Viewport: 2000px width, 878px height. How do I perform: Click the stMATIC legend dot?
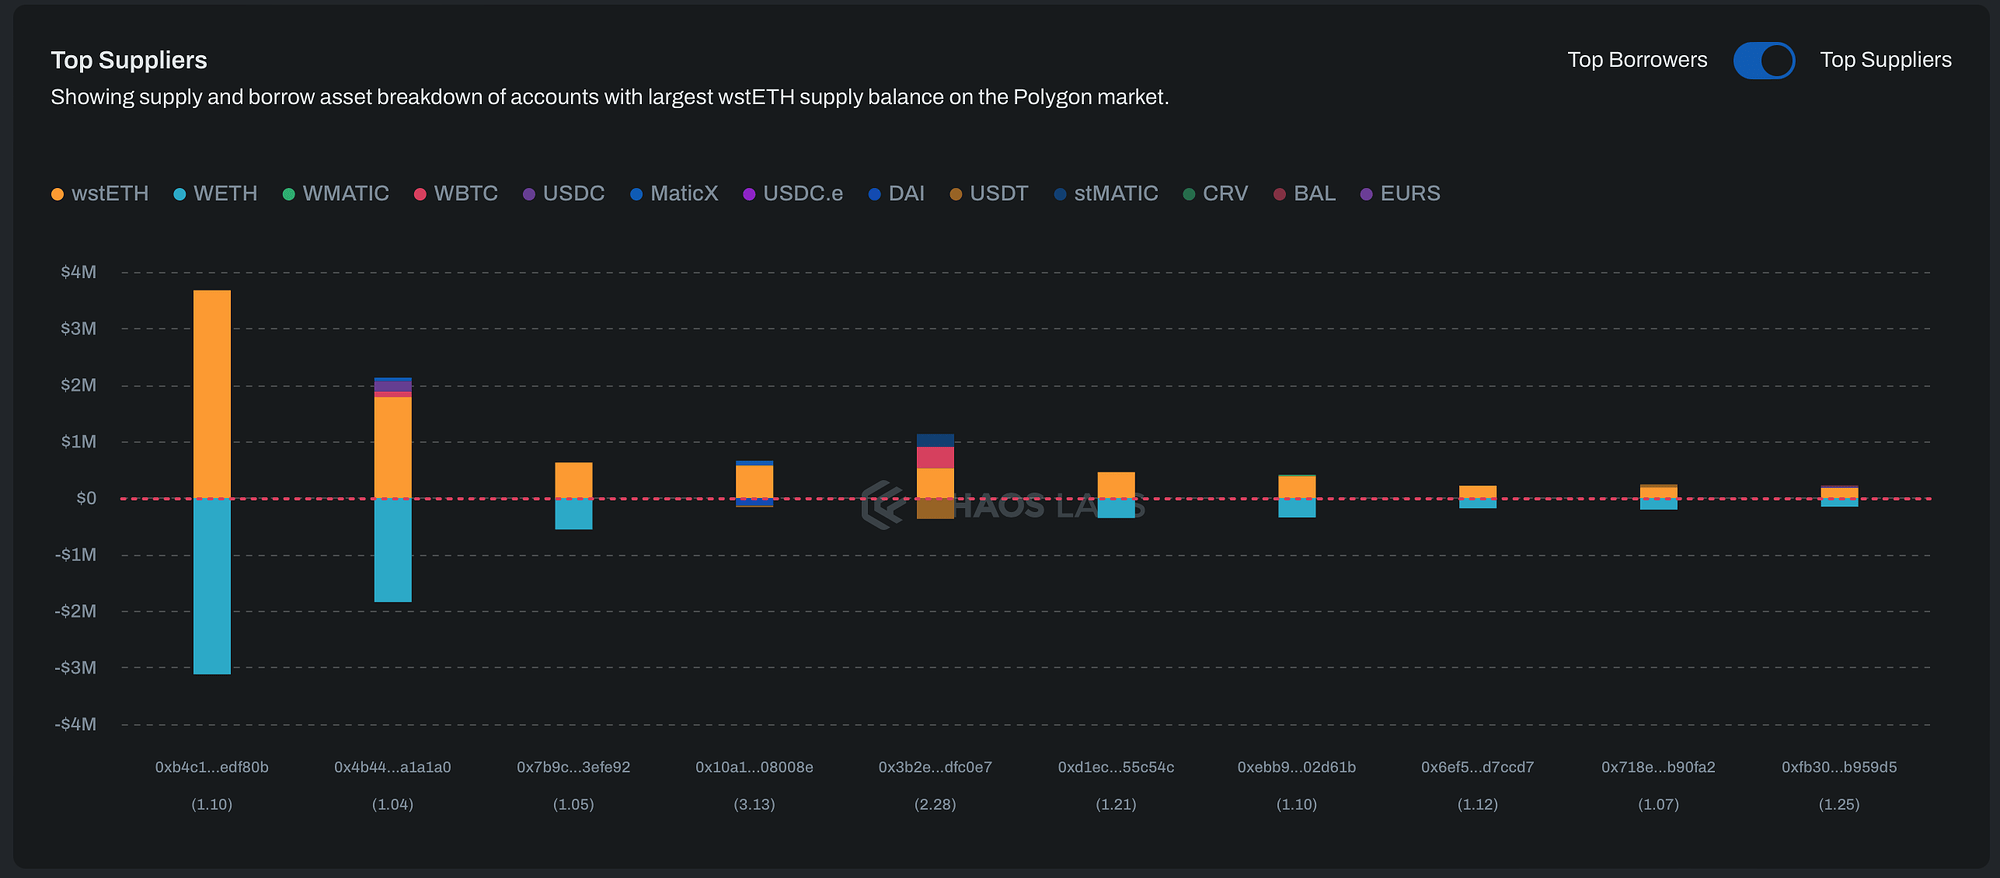pyautogui.click(x=1060, y=194)
